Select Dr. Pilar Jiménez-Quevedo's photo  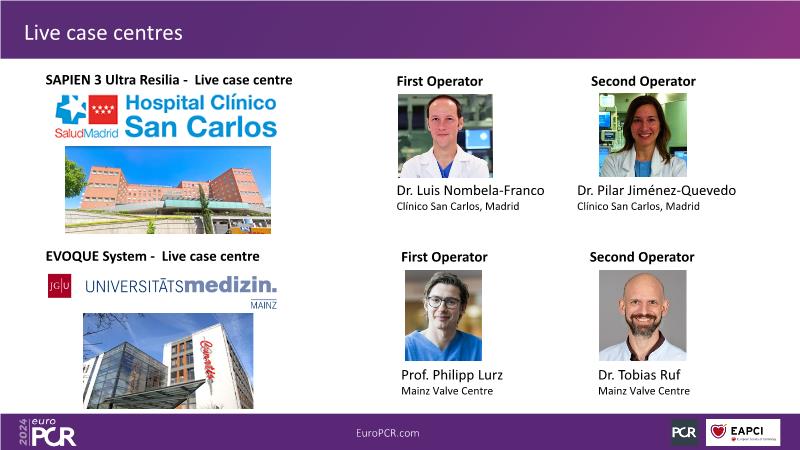tap(642, 135)
